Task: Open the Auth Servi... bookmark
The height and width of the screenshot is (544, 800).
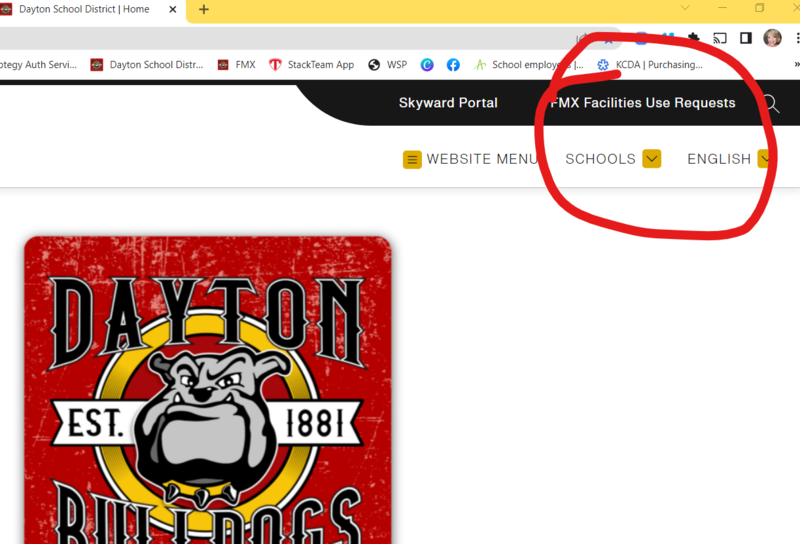Action: click(38, 65)
